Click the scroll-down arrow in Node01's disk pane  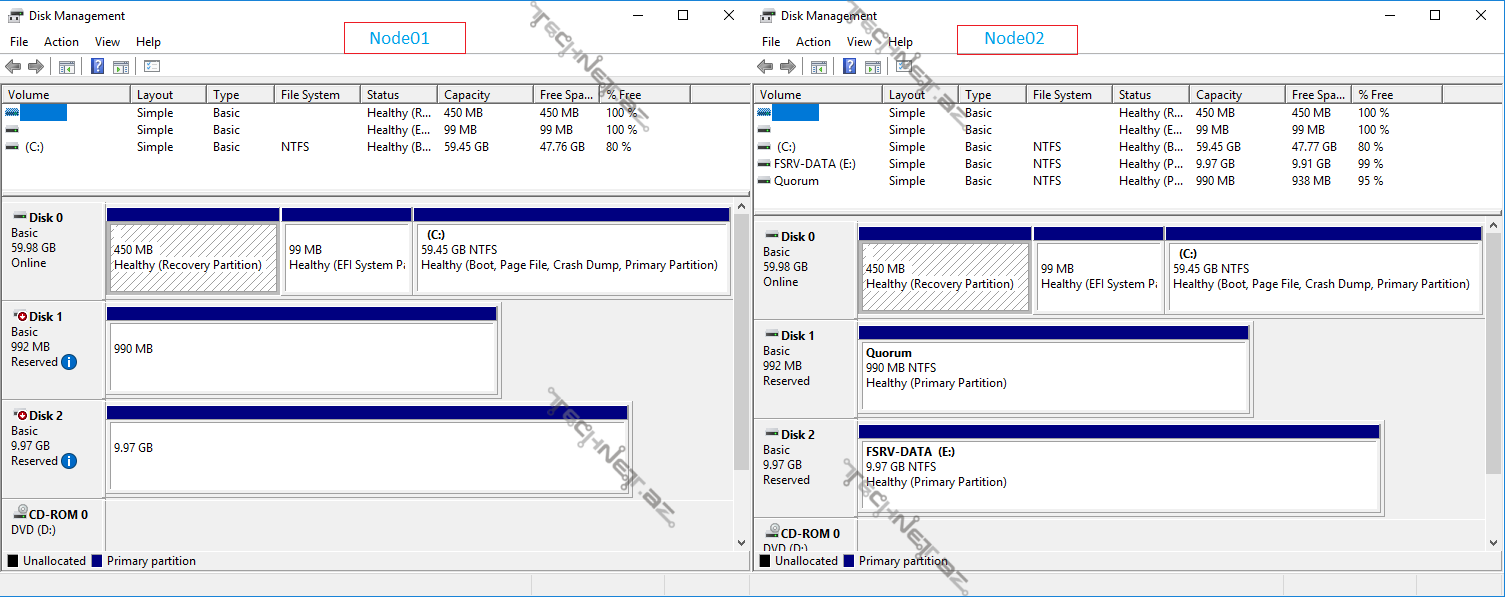(741, 542)
